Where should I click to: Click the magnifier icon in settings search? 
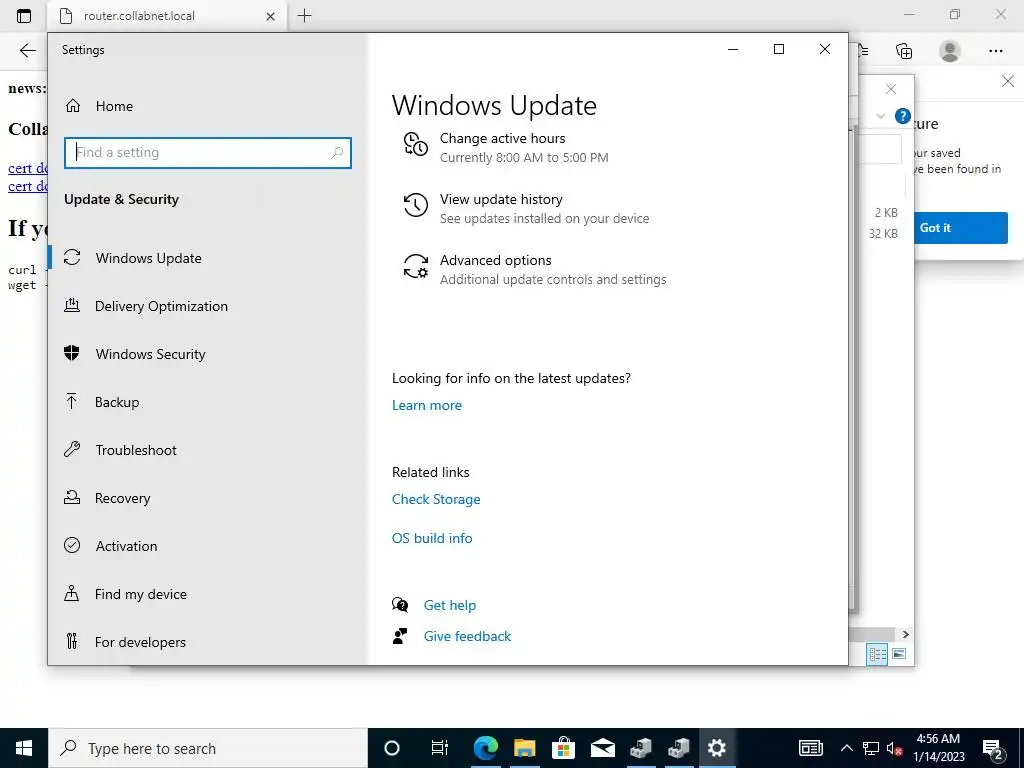point(337,152)
